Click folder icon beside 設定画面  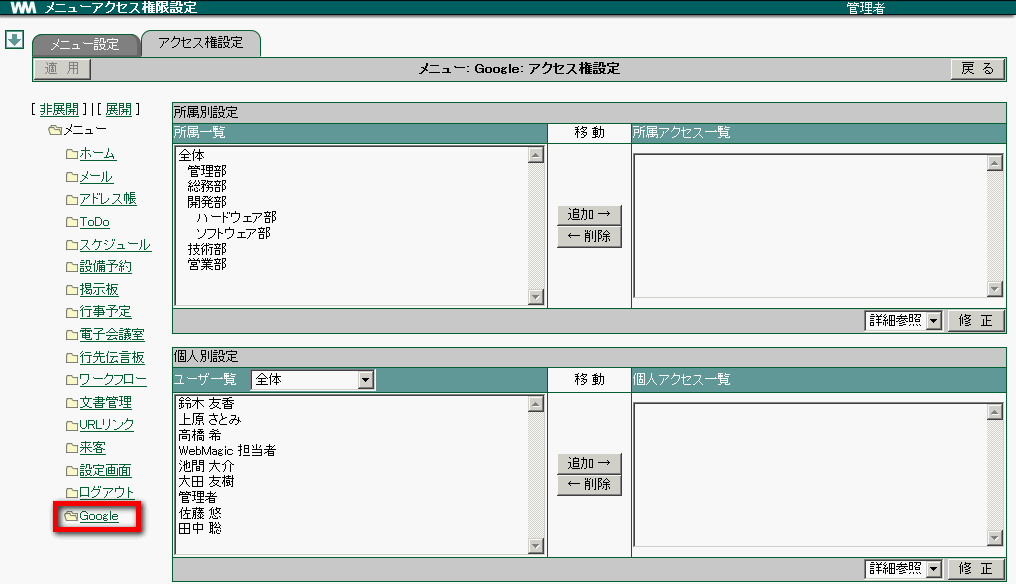(72, 471)
